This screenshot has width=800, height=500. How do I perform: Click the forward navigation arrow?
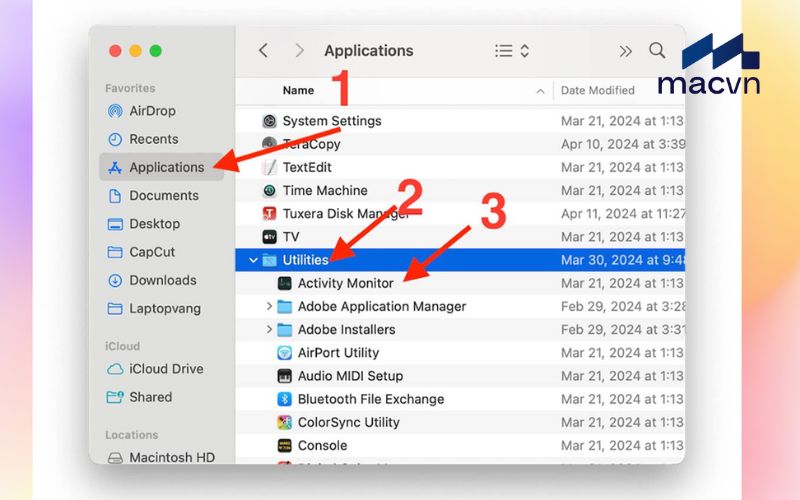point(299,51)
